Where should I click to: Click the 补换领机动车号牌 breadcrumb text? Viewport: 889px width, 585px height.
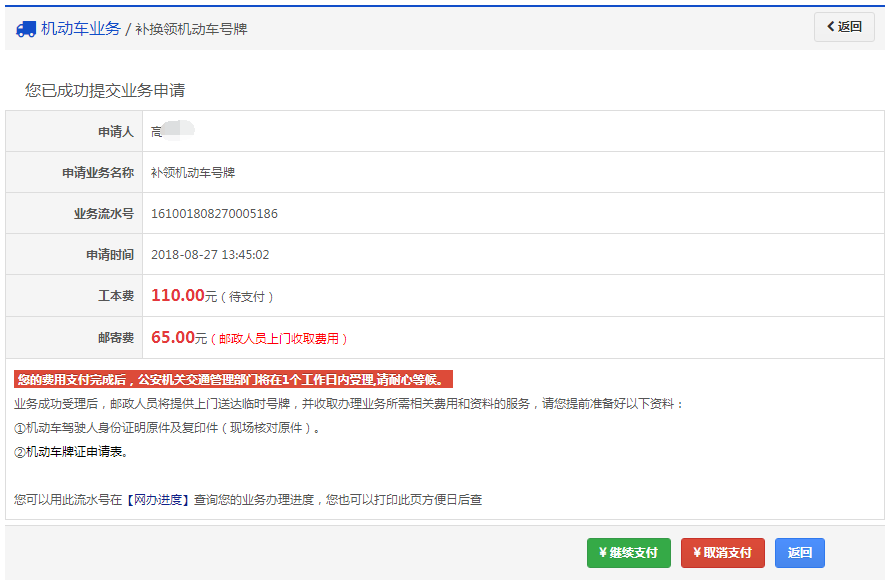click(x=191, y=29)
